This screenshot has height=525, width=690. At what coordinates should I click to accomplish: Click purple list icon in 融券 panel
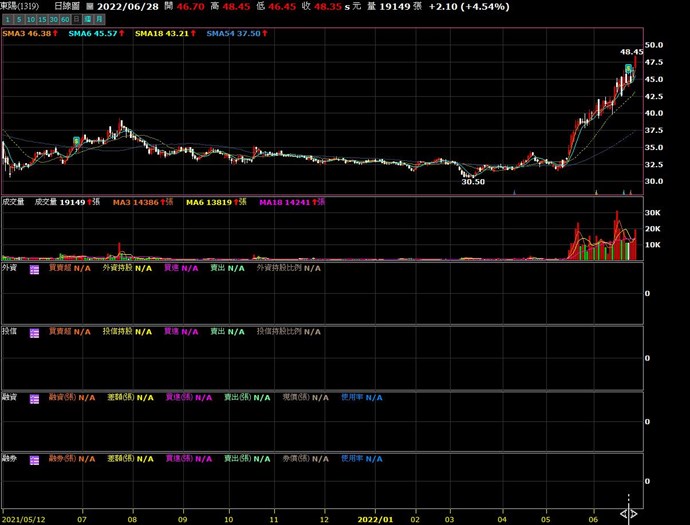click(x=34, y=459)
